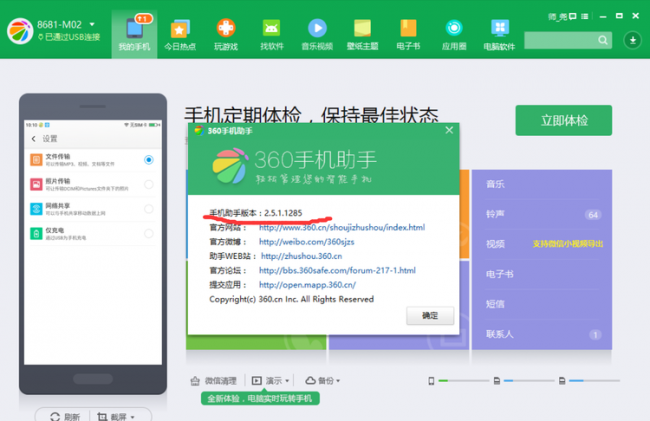The image size is (650, 421).
Task: Click the 仅充电 green icon on phone
Action: pos(36,234)
